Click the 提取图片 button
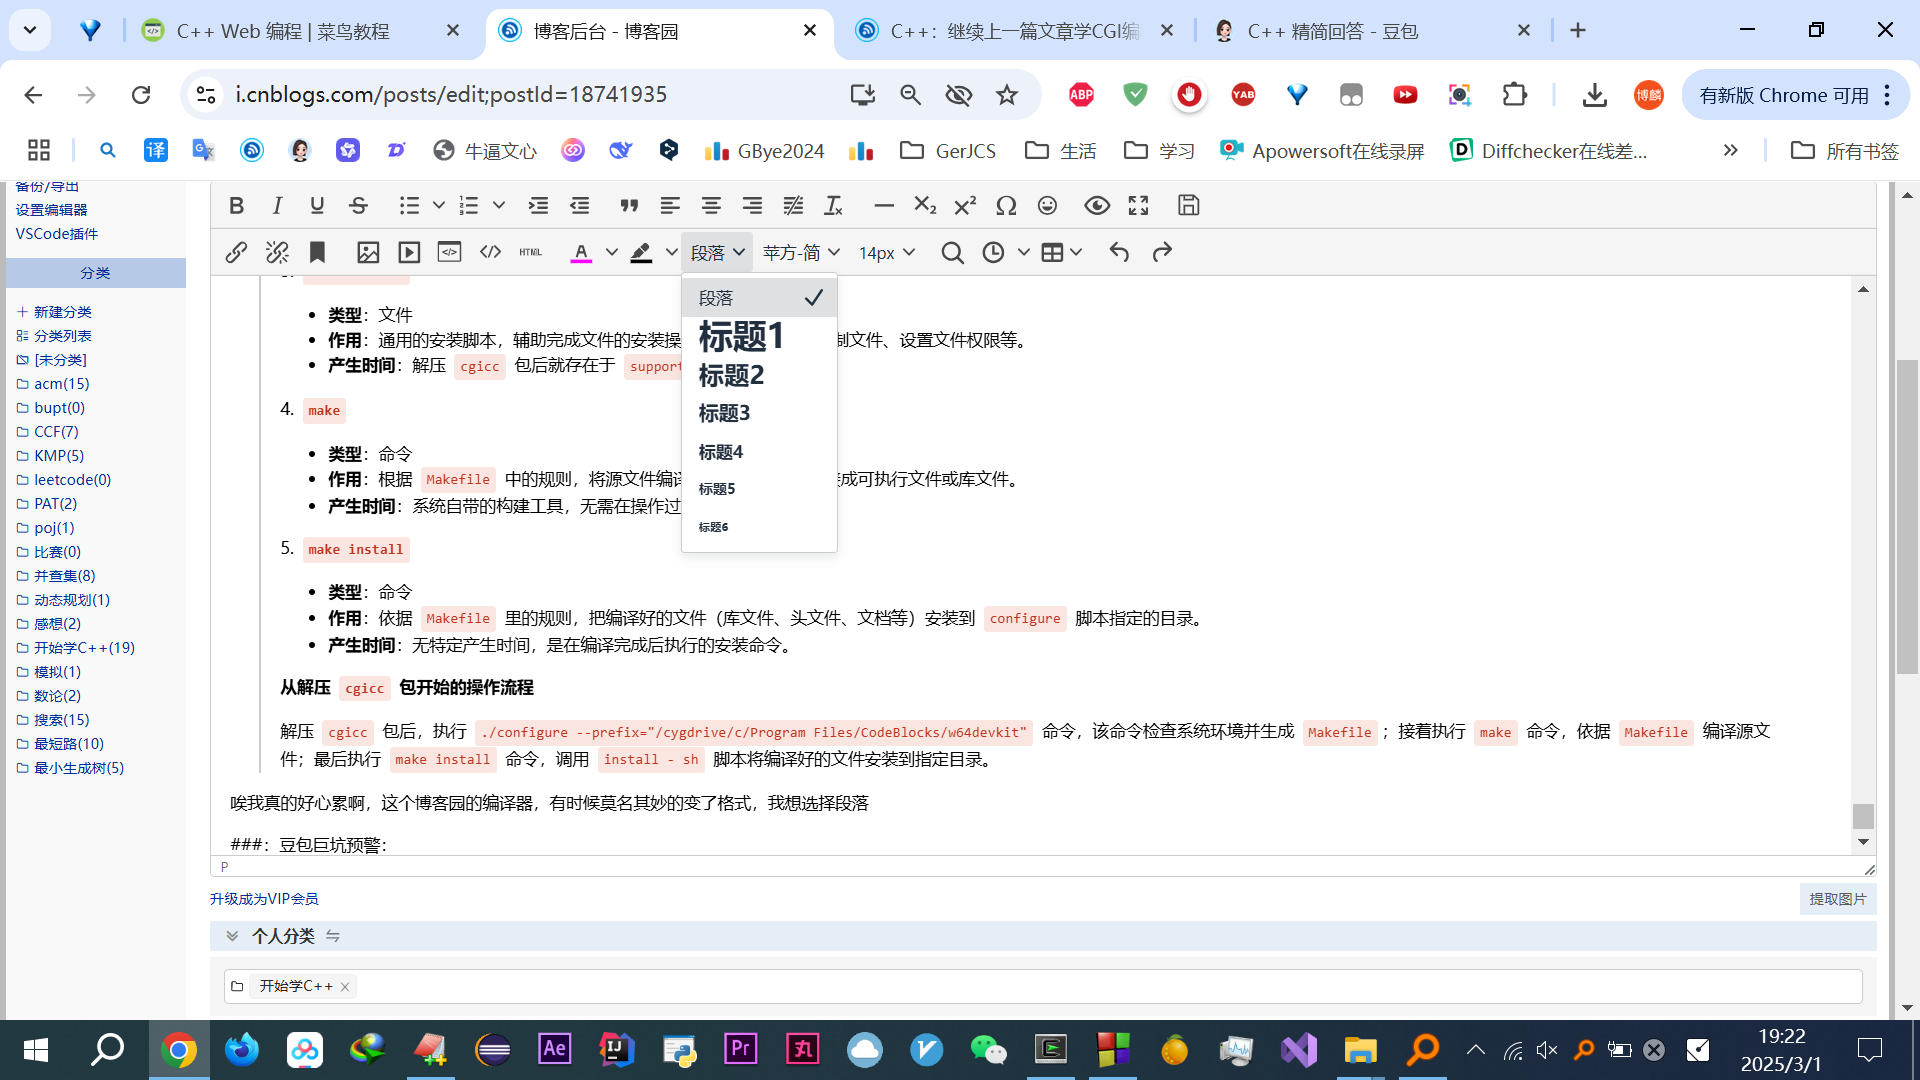Screen dimensions: 1920x1080 1838,899
